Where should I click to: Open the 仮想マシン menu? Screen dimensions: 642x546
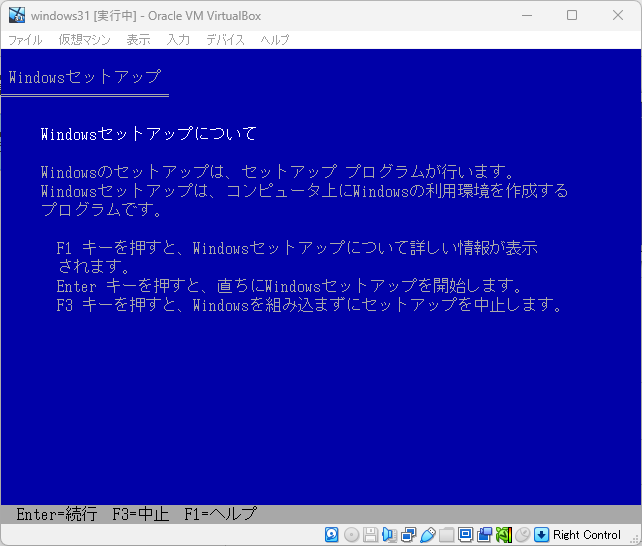point(84,40)
